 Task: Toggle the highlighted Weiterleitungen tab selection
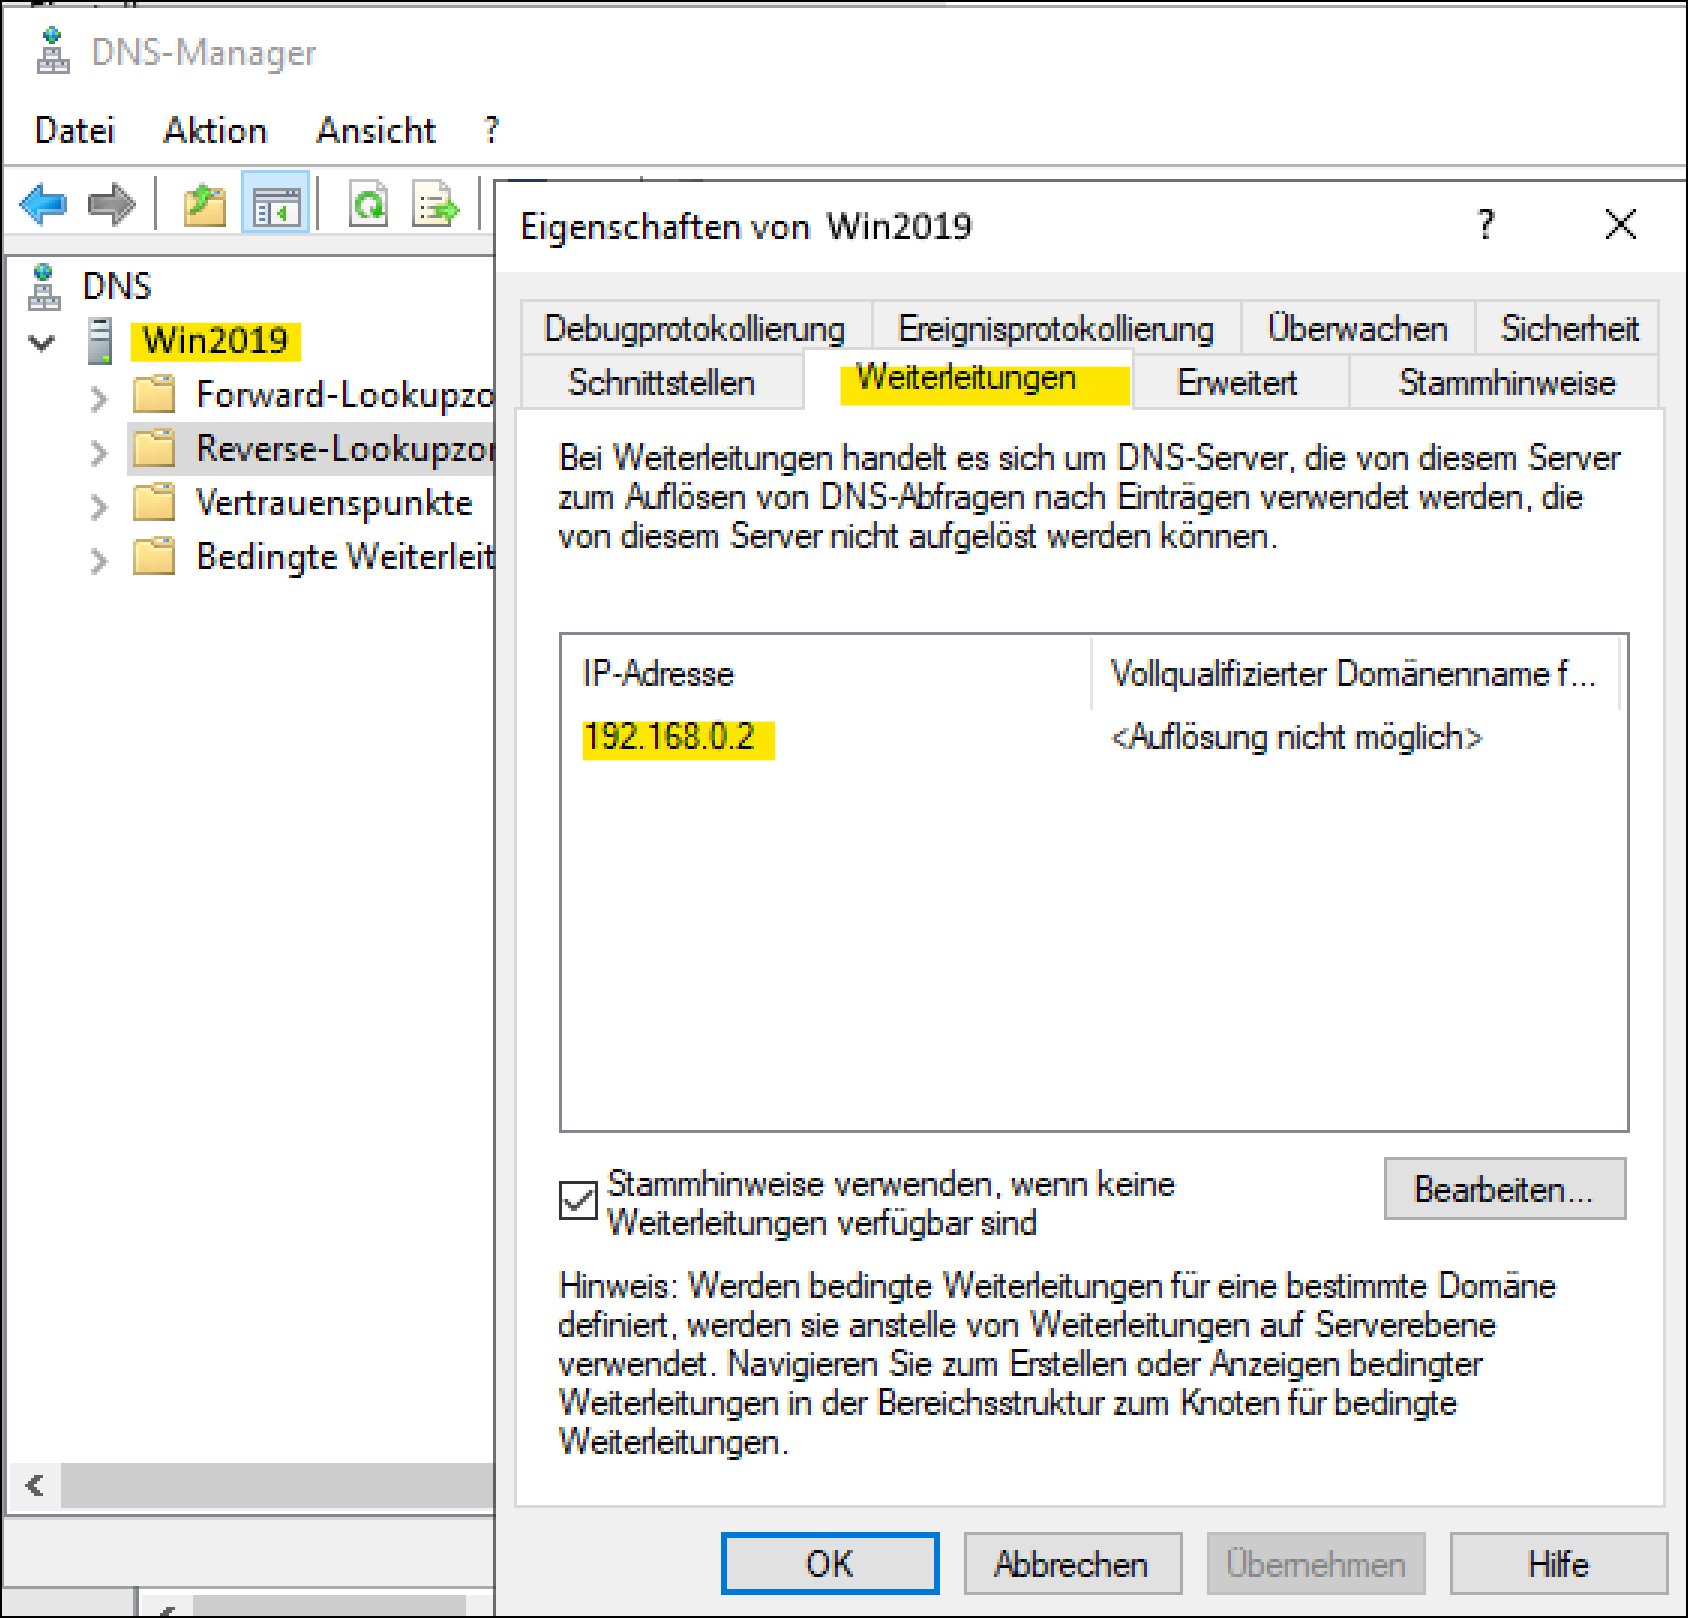tap(966, 380)
